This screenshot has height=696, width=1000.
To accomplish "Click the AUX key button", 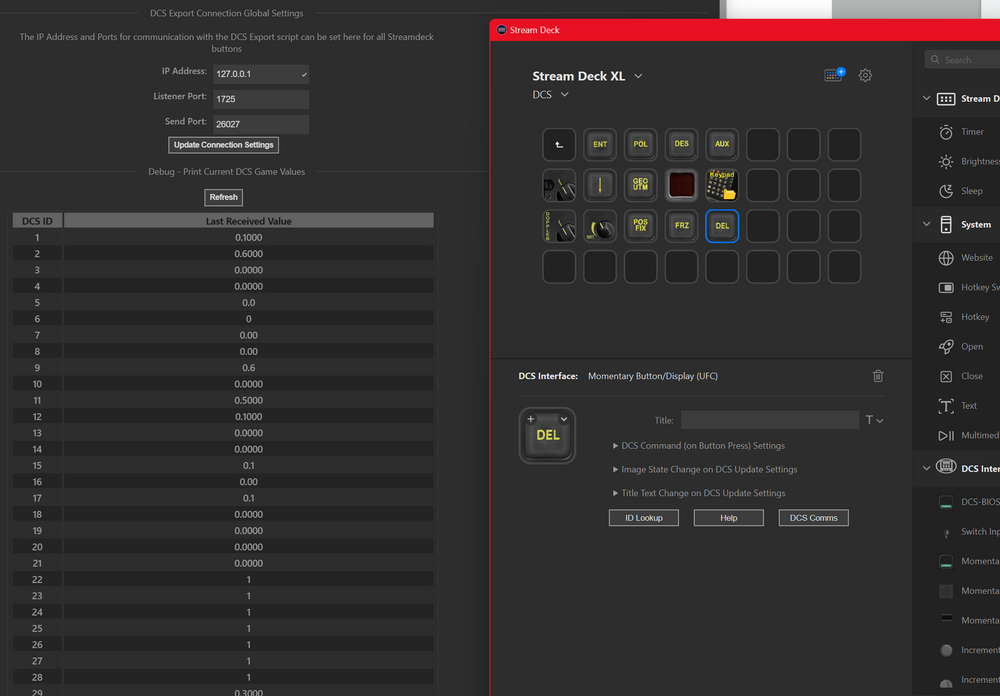I will [722, 144].
